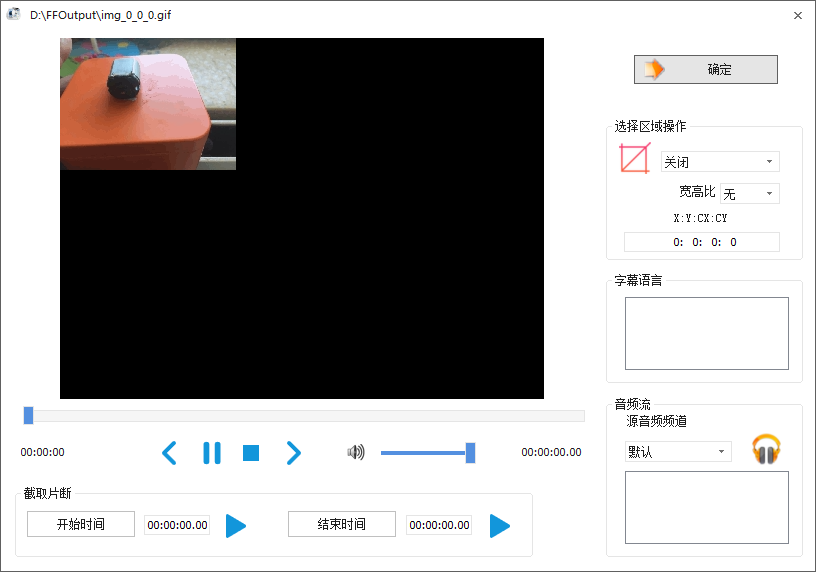Viewport: 816px width, 572px height.
Task: Play from the end time with its arrow
Action: [x=500, y=526]
